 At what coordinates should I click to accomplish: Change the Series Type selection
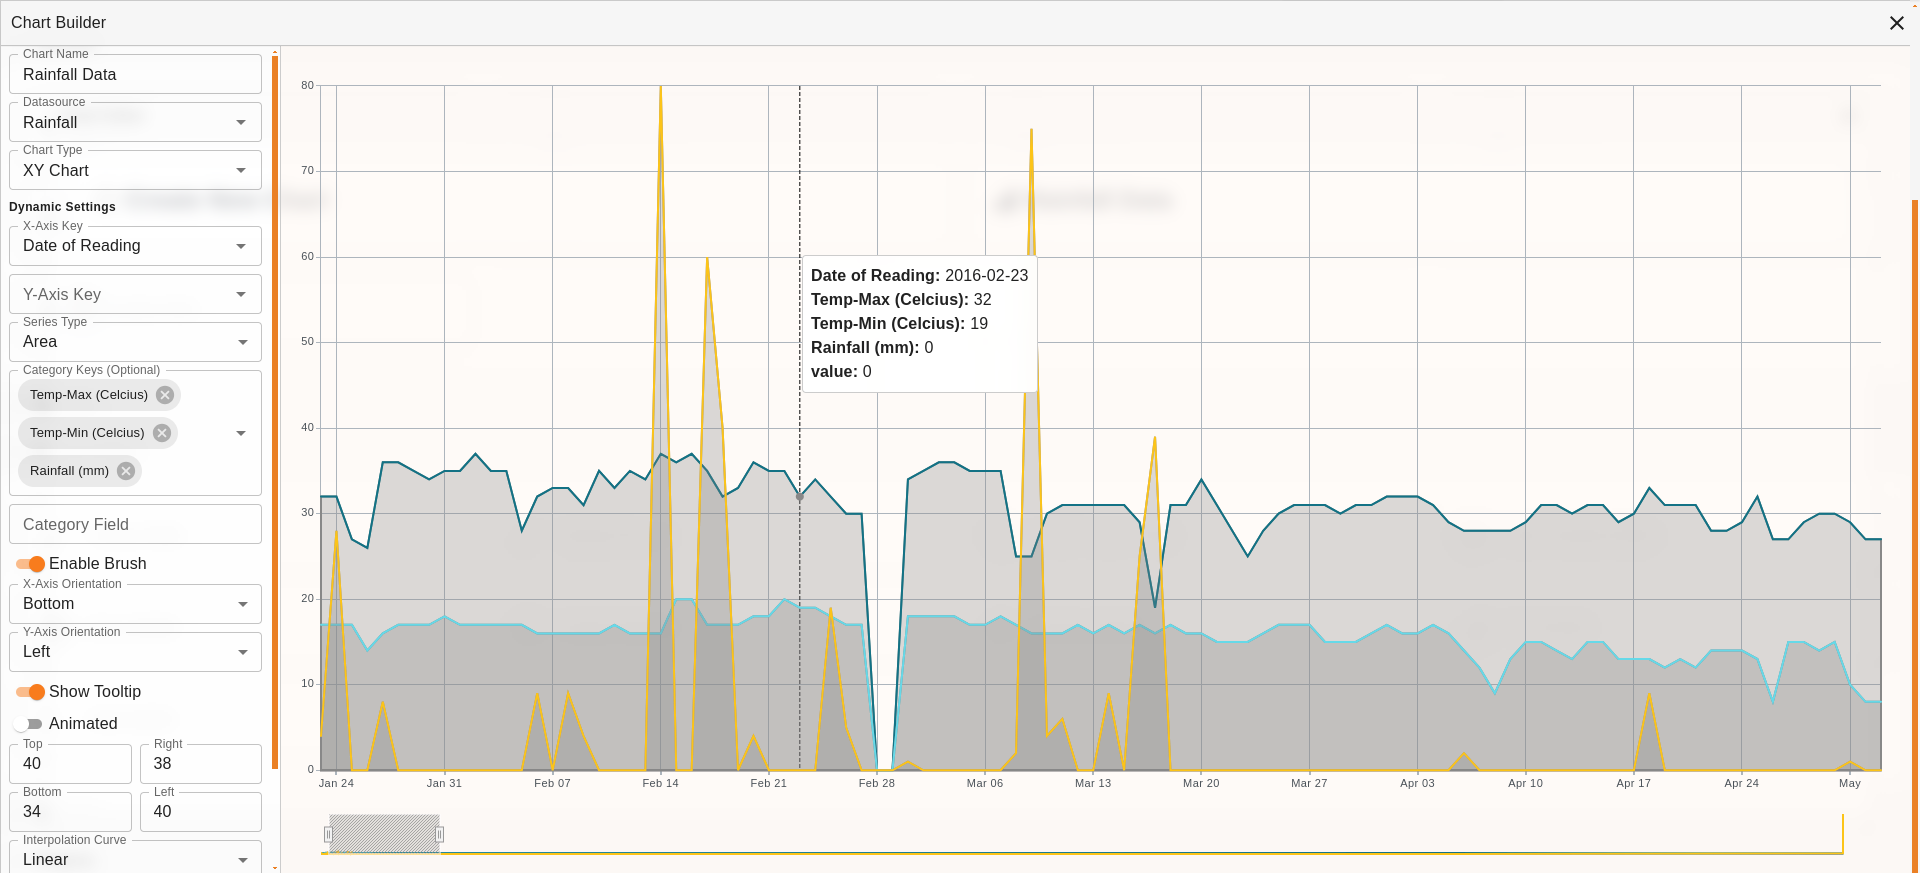135,342
